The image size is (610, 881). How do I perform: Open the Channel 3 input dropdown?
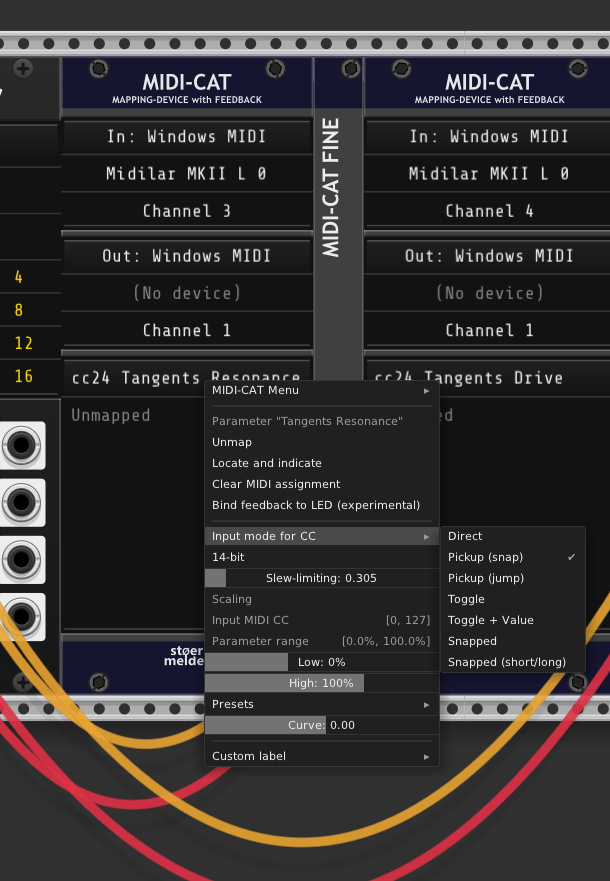186,211
